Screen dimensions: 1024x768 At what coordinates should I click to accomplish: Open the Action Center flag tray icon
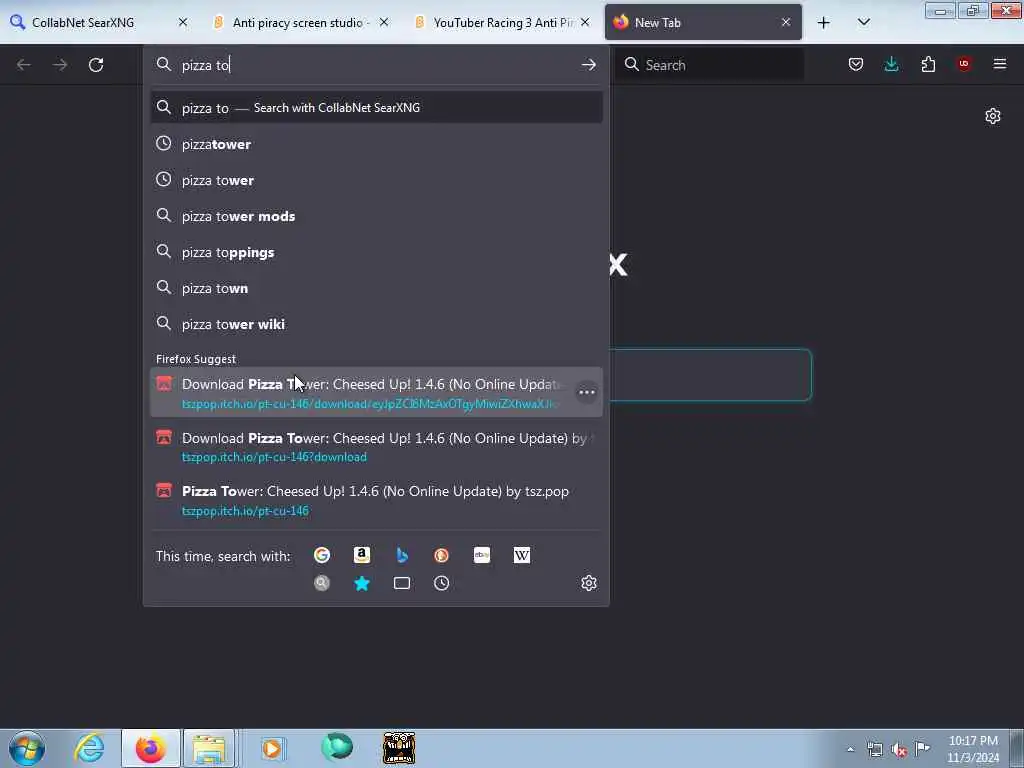(x=922, y=749)
